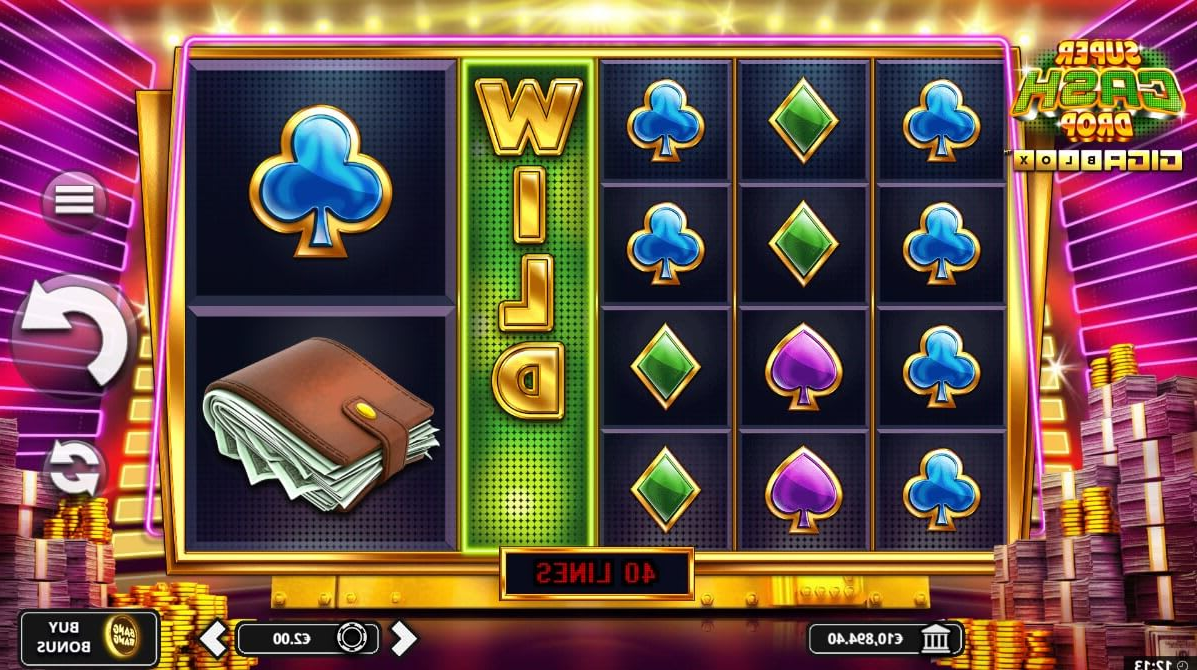Click the golden letter W on wild reel
Image resolution: width=1197 pixels, height=670 pixels.
(528, 116)
